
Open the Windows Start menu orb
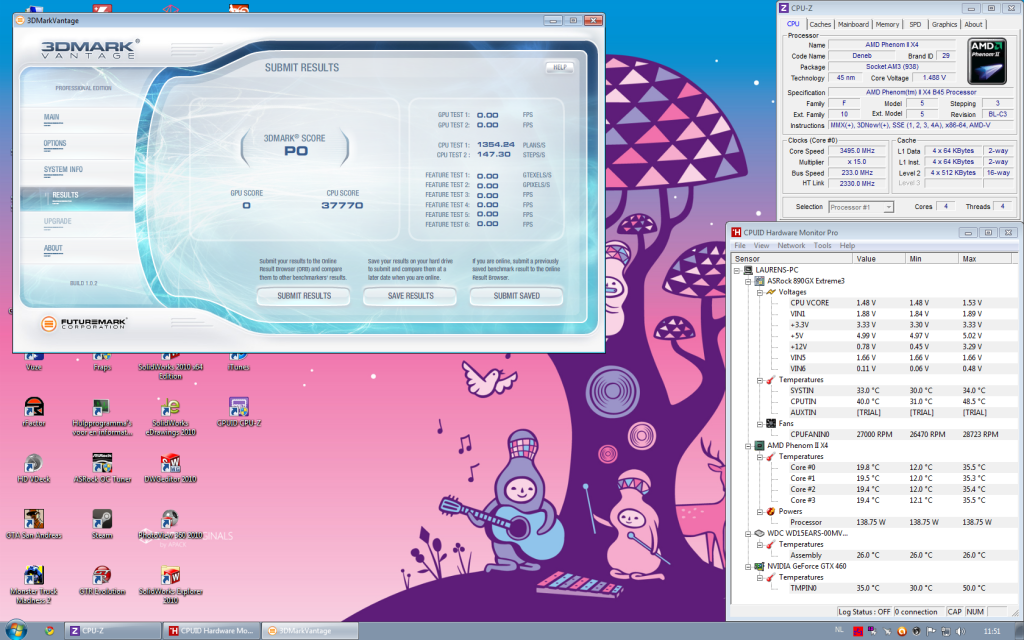click(x=16, y=630)
